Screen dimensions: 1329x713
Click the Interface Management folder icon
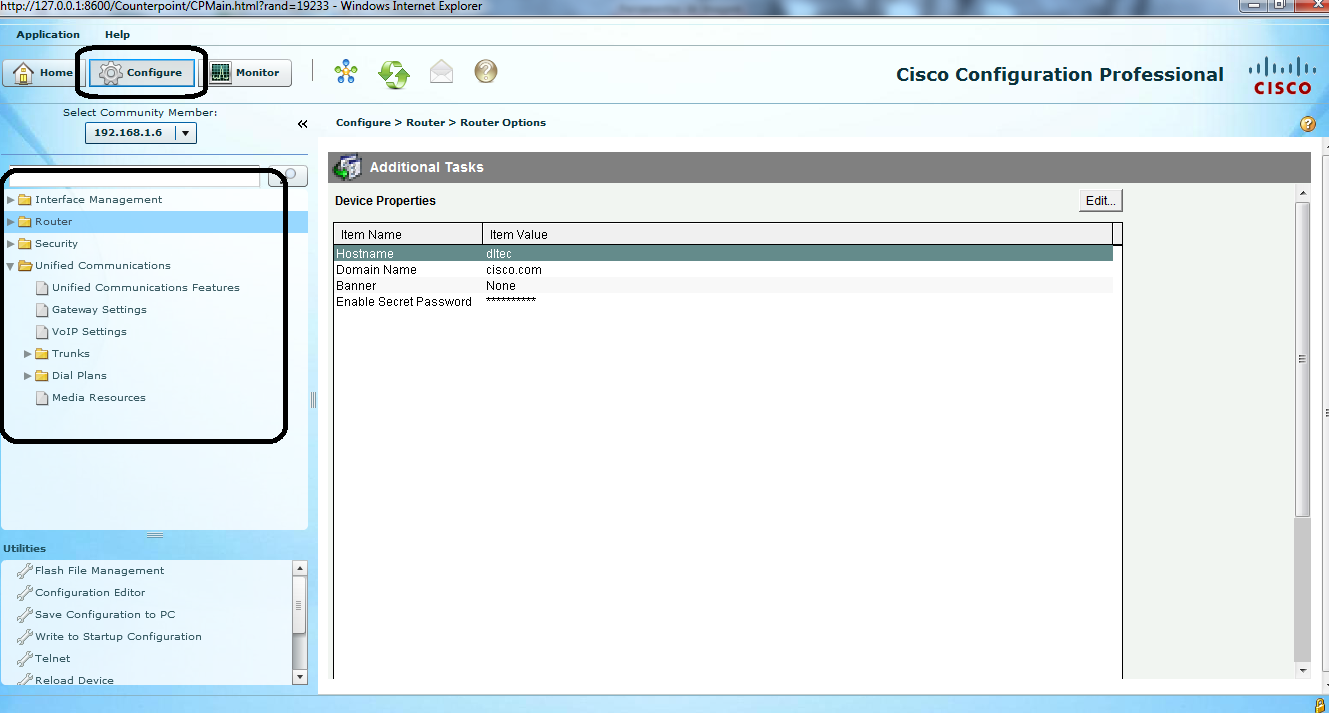point(25,200)
